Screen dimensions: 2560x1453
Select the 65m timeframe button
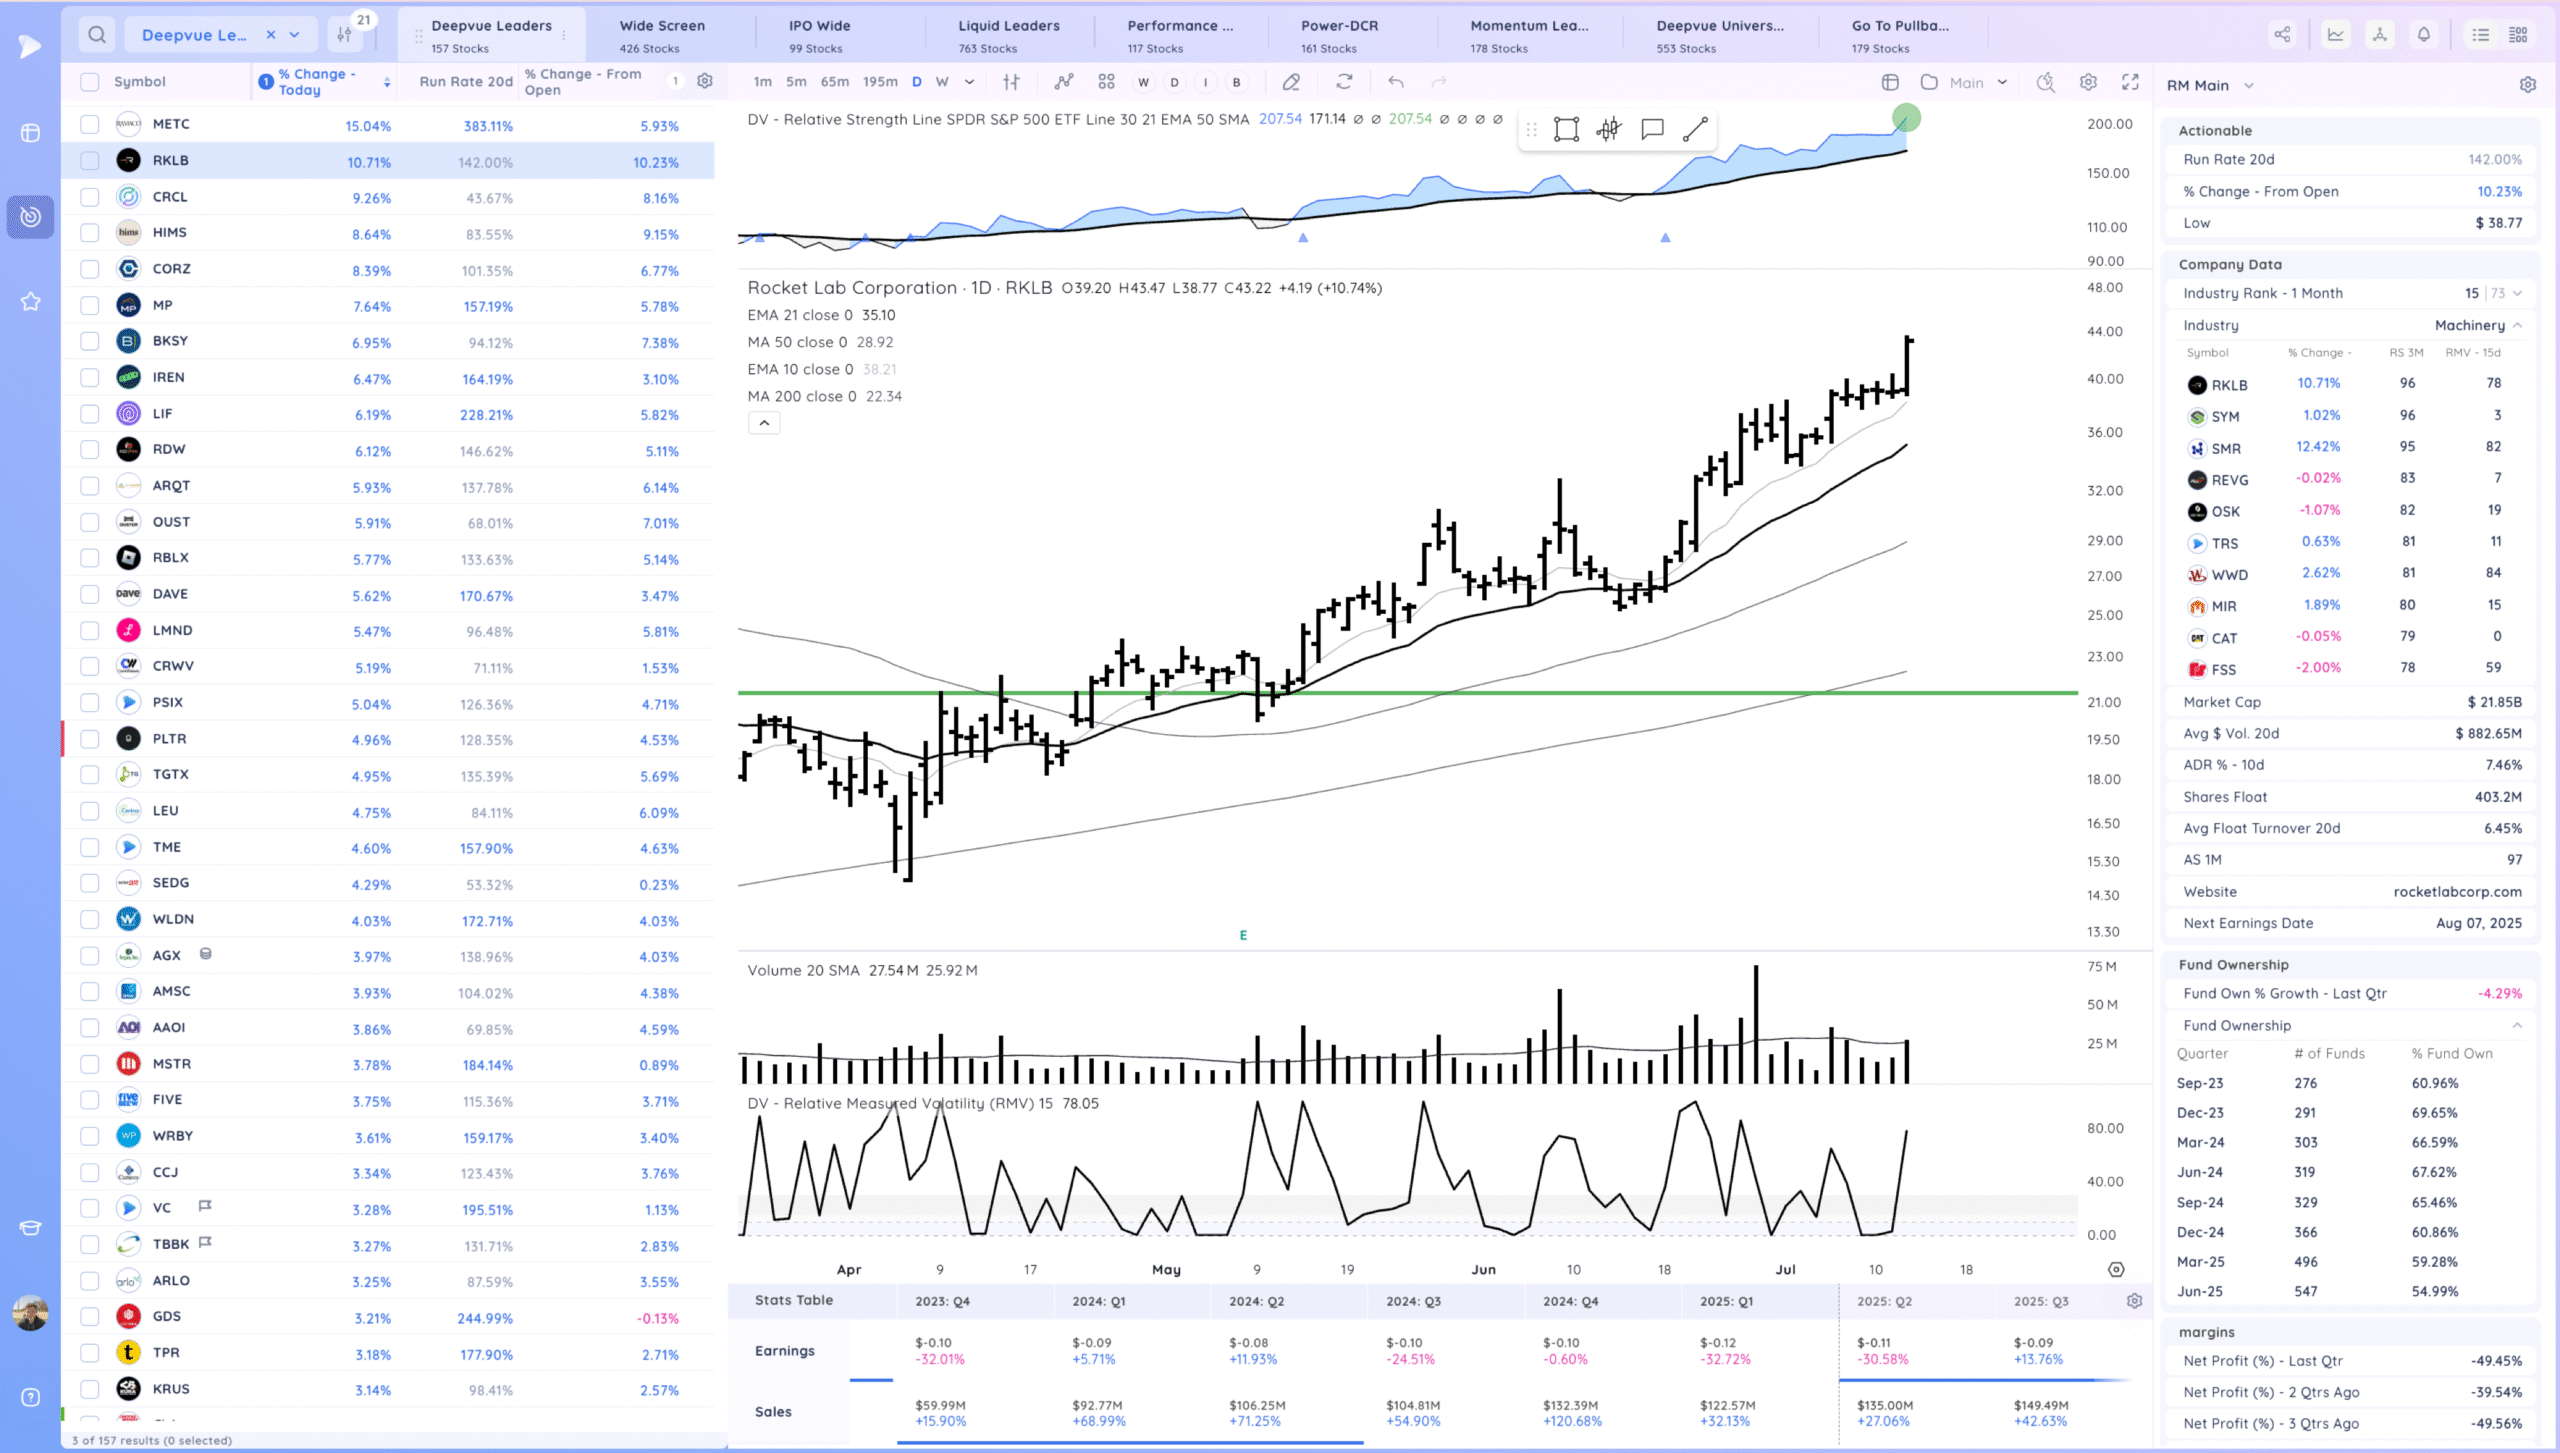coord(834,82)
